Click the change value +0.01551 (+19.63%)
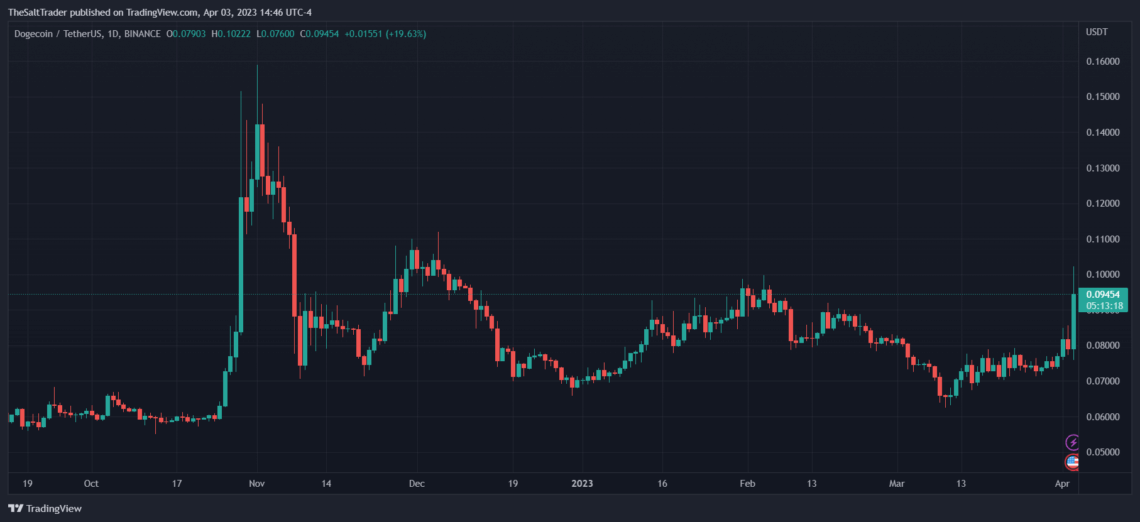Image resolution: width=1140 pixels, height=522 pixels. click(x=385, y=33)
